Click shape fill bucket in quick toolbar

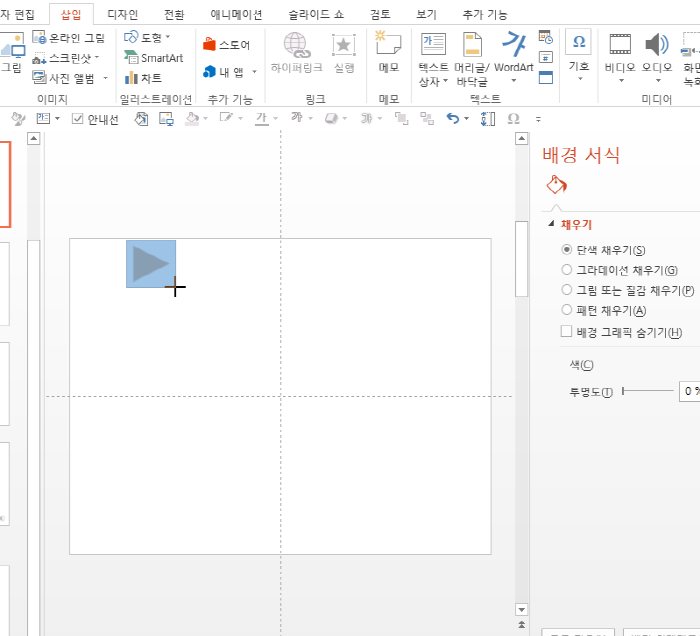pos(192,118)
